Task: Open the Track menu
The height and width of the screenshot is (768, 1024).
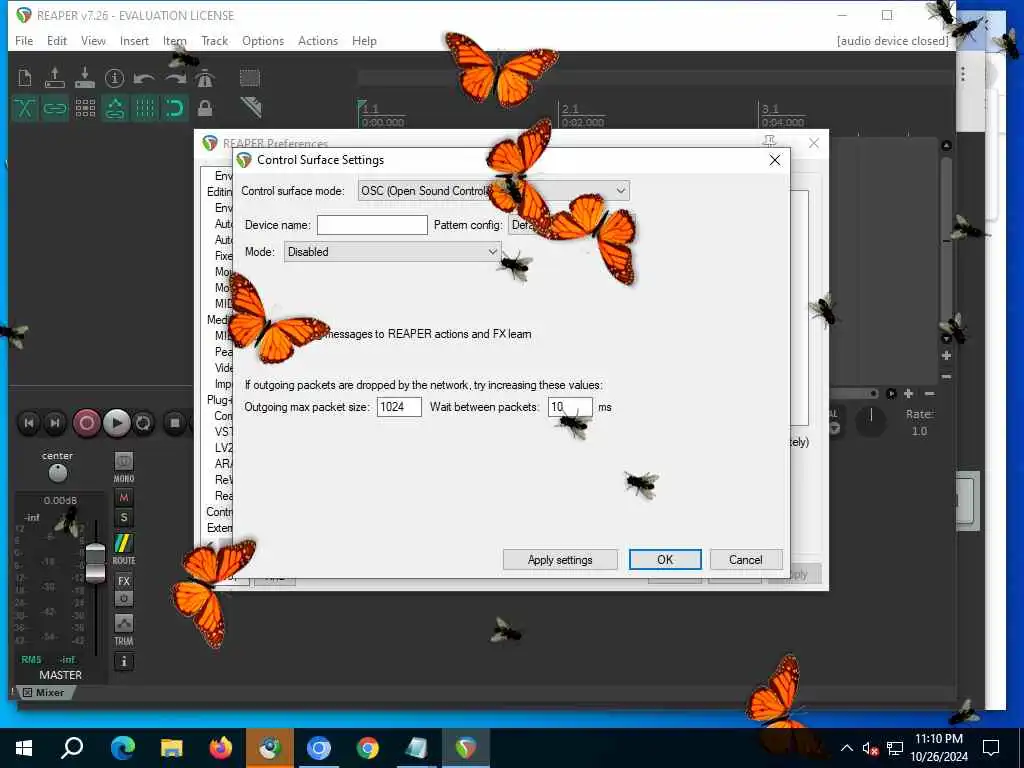Action: point(214,40)
